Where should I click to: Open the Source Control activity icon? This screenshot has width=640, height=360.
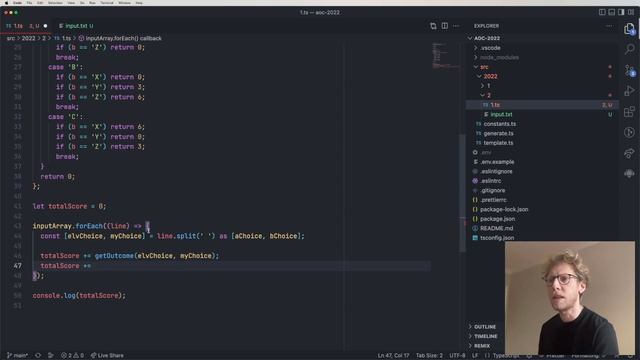coord(629,70)
